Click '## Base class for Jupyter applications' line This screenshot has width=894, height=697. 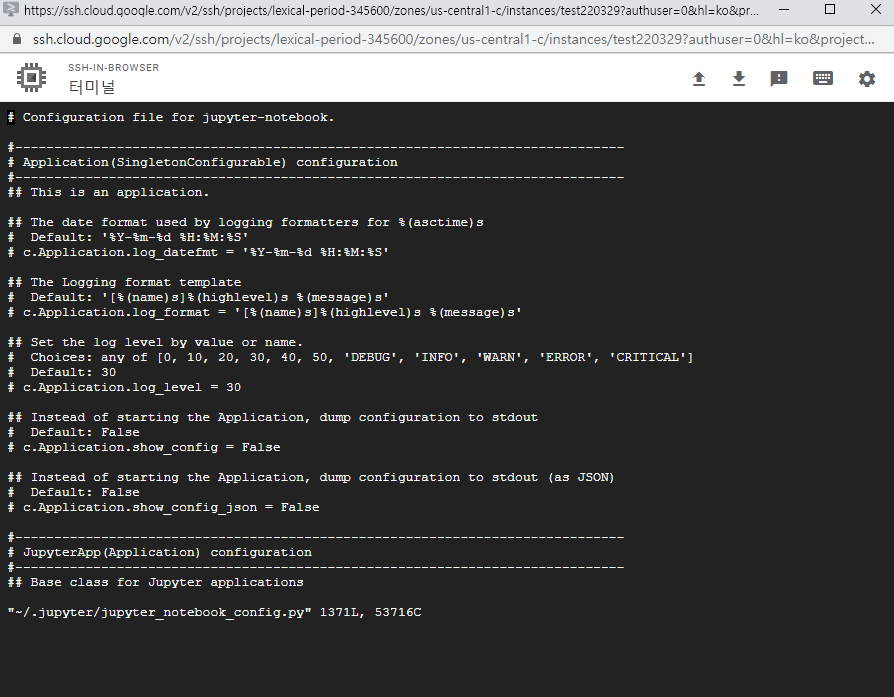click(156, 582)
